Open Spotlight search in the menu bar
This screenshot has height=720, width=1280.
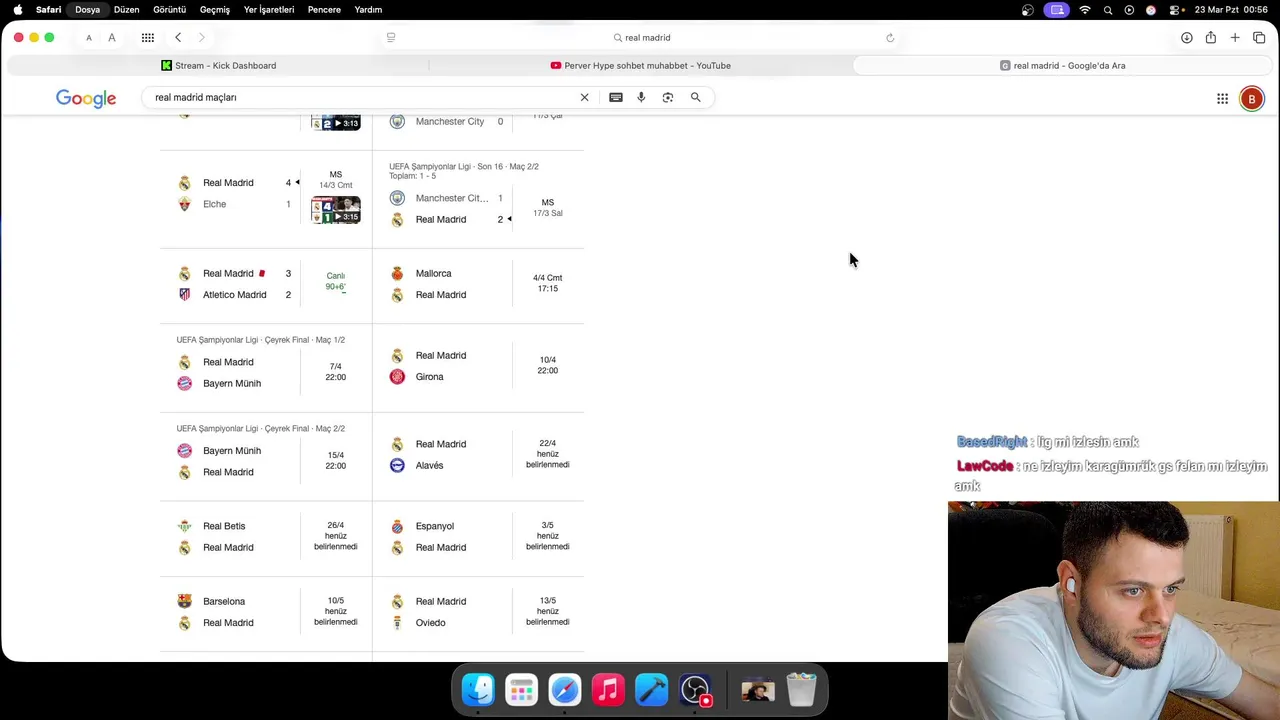1108,10
